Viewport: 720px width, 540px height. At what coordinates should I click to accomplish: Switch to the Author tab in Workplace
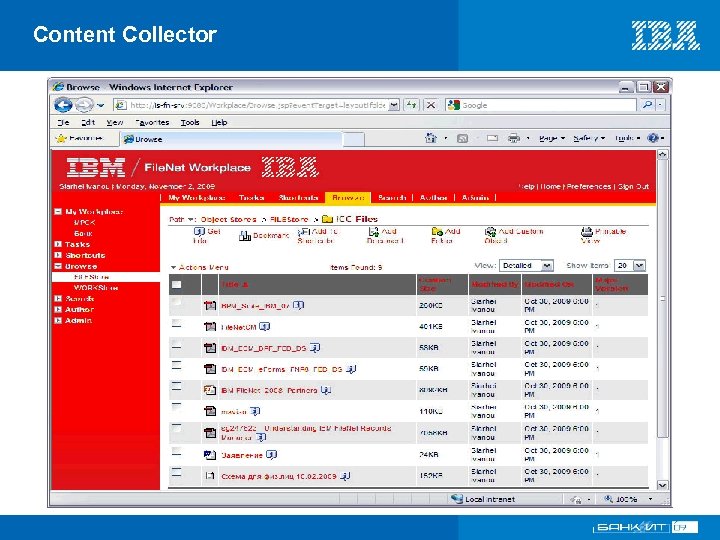[433, 197]
